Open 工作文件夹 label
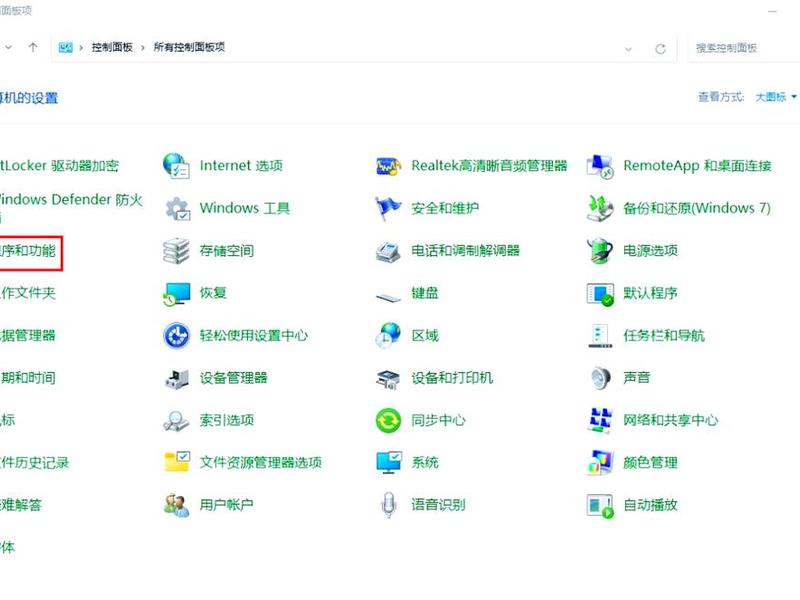Viewport: 800px width, 600px height. [x=28, y=293]
